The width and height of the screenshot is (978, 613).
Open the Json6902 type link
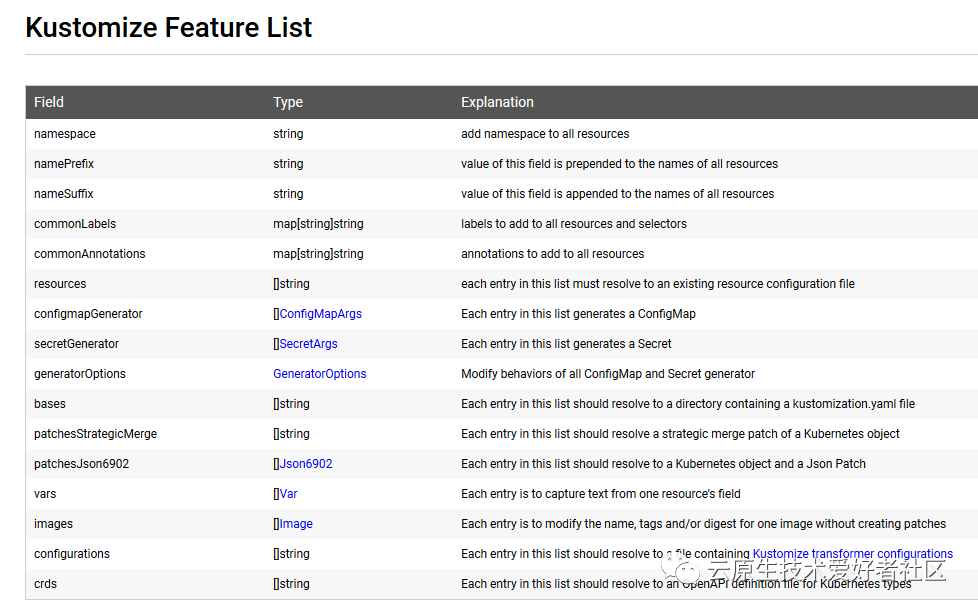tap(306, 463)
